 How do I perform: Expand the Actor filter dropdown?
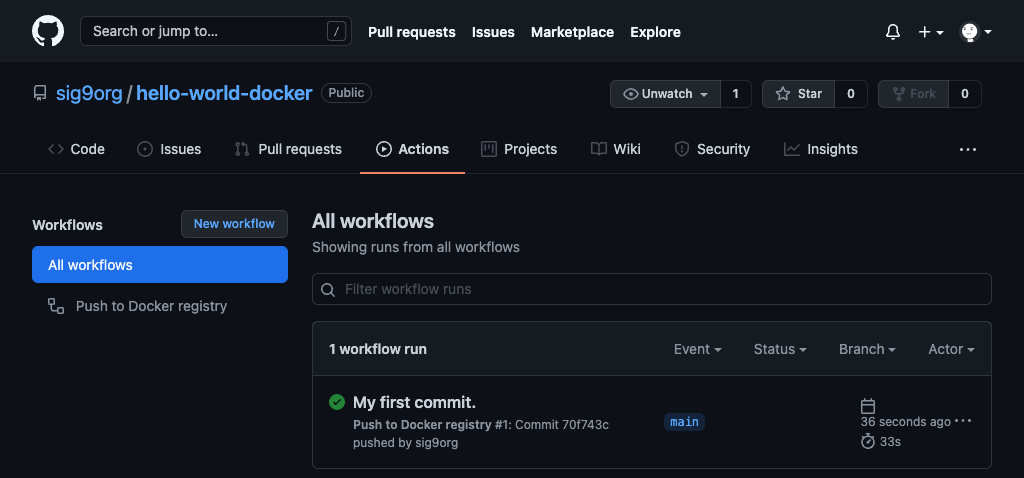click(x=952, y=349)
